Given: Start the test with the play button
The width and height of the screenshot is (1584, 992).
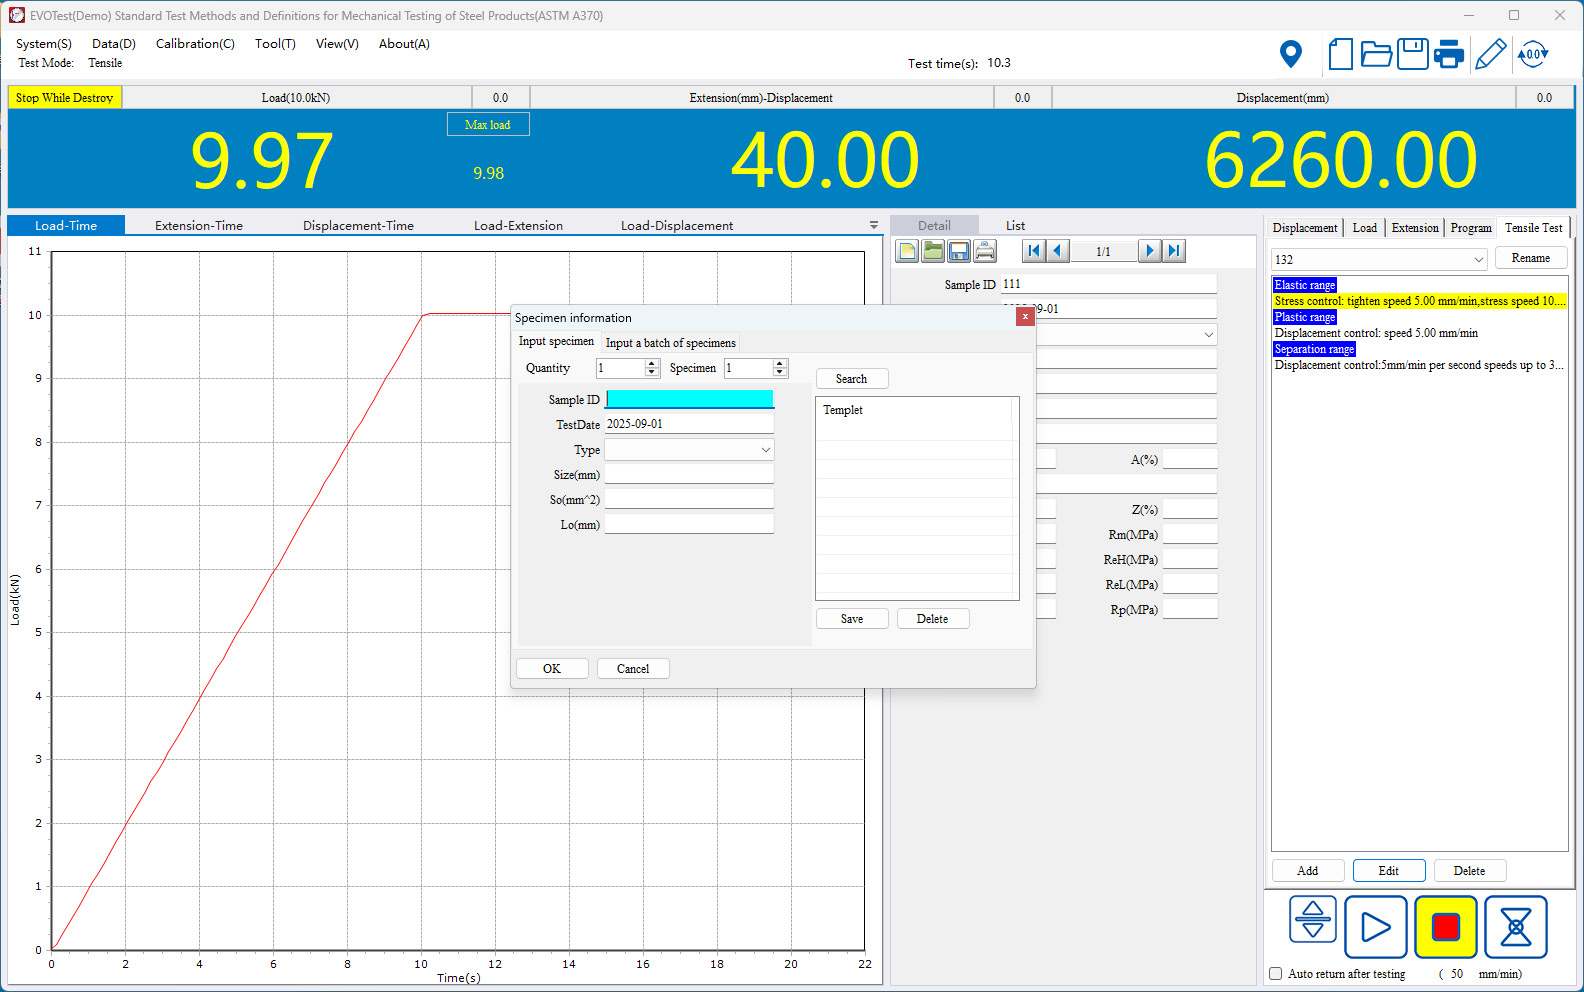Looking at the screenshot, I should point(1375,927).
